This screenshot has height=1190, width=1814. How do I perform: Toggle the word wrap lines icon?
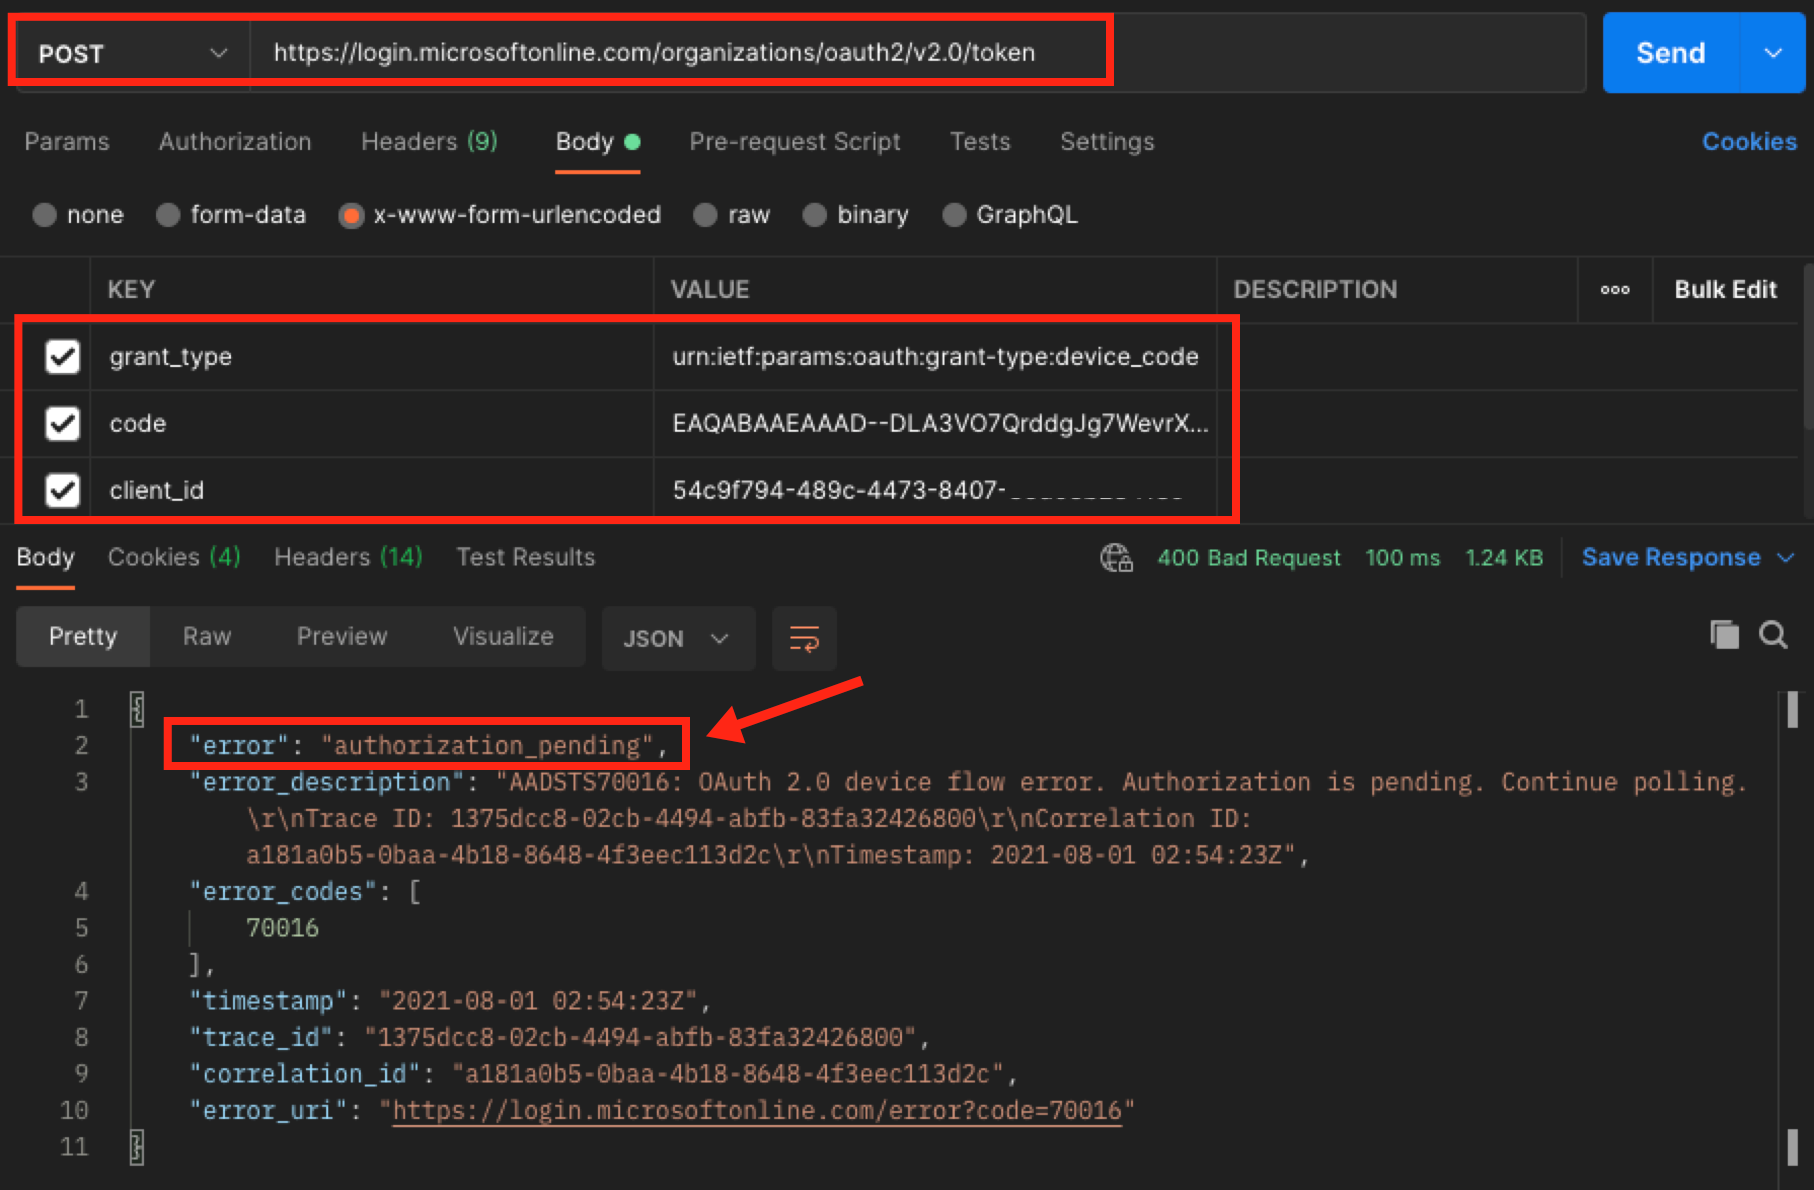[x=804, y=638]
